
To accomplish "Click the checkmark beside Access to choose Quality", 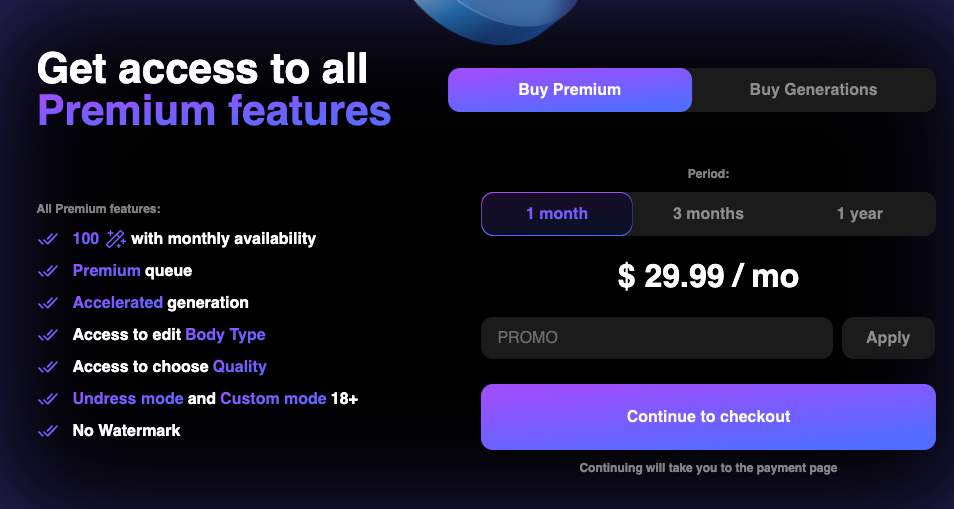I will [x=47, y=367].
